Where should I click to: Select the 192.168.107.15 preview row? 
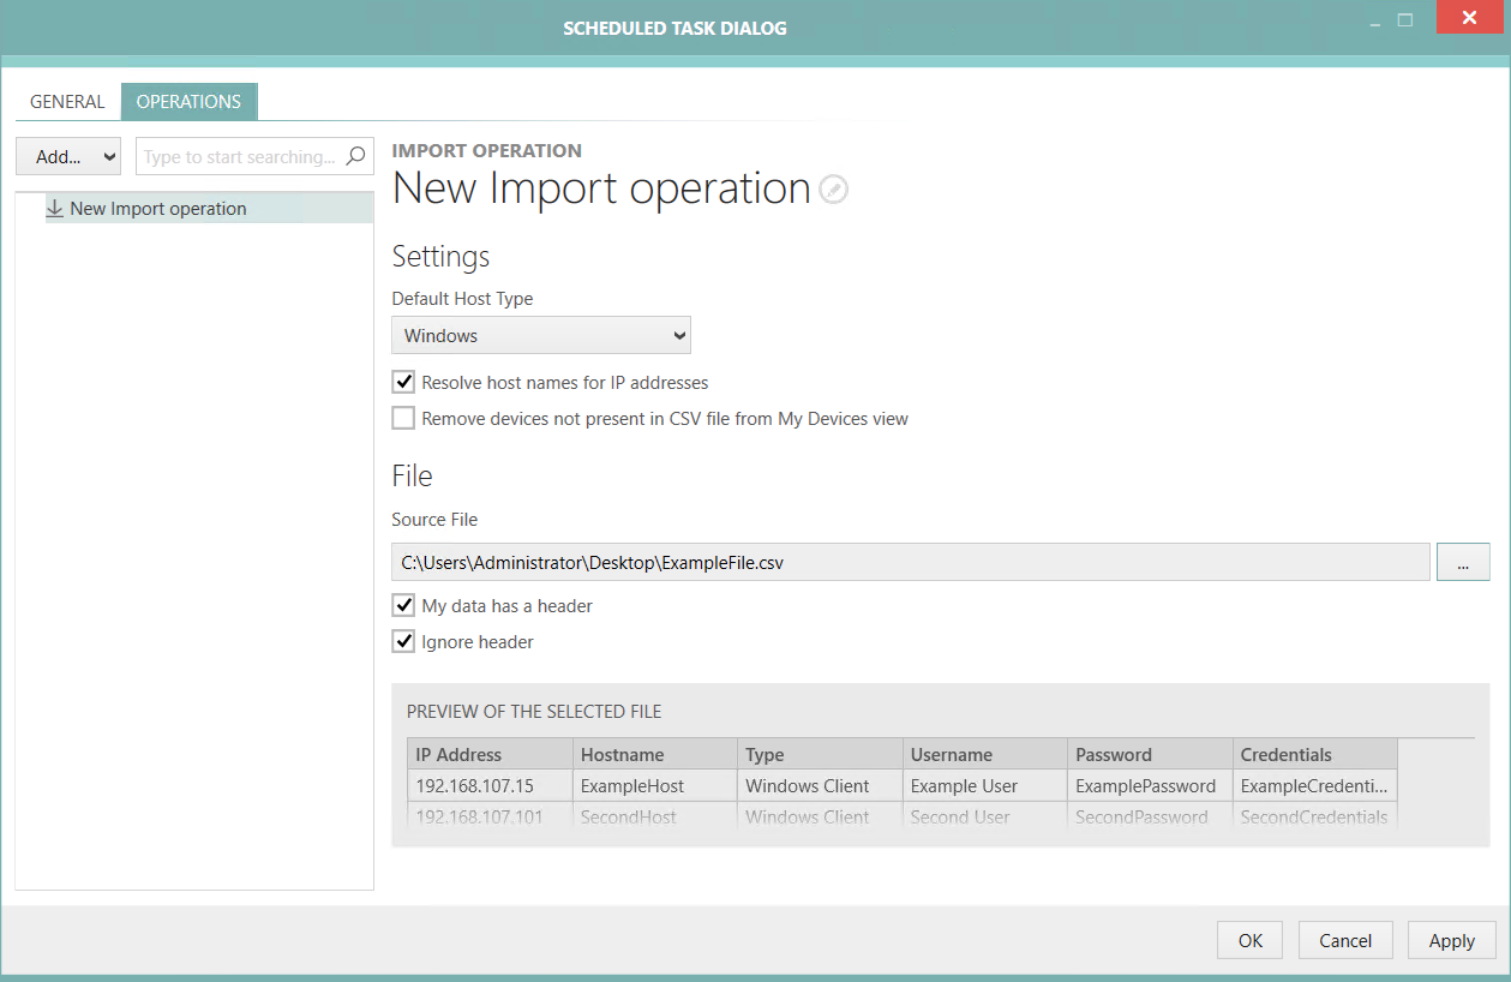pos(475,786)
